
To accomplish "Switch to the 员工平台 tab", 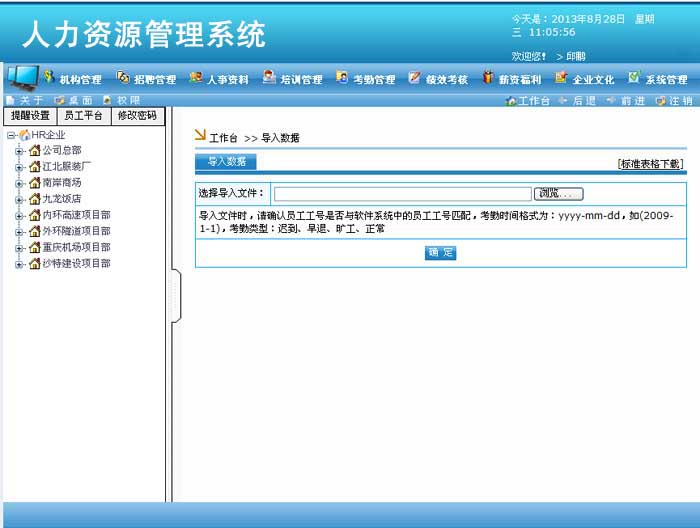I will [83, 116].
